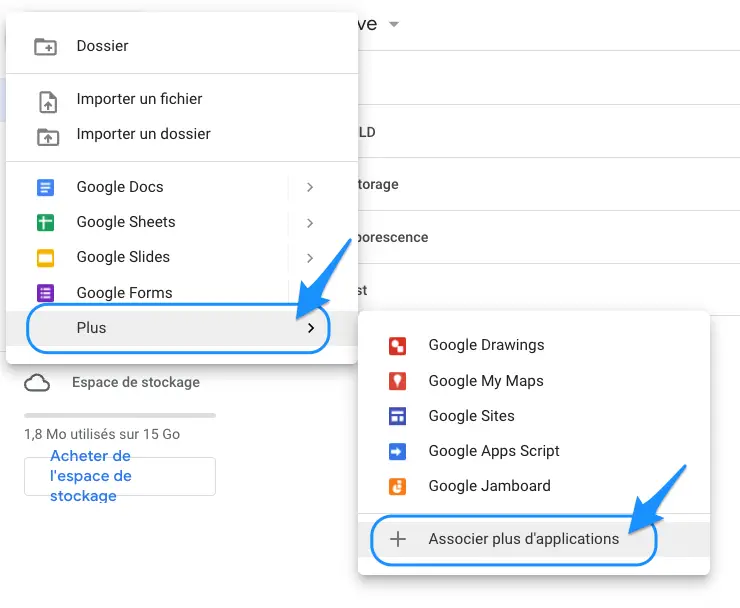Select Google Docs from the menu
740x608 pixels.
[x=182, y=187]
